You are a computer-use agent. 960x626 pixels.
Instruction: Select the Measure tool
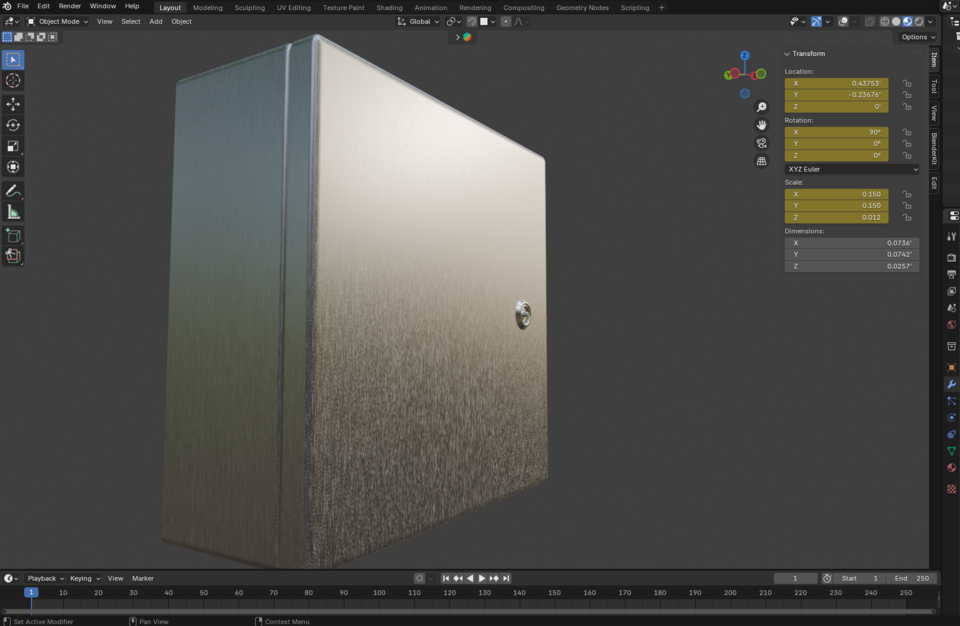[13, 211]
